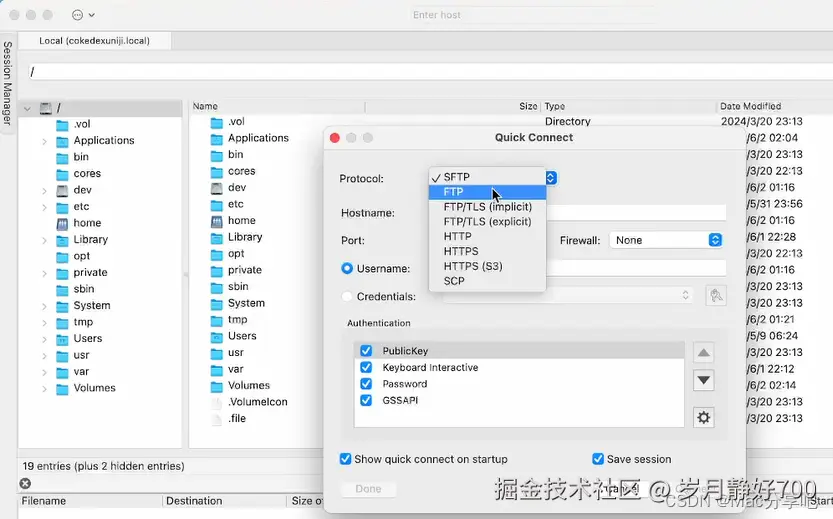
Task: Switch to Local (cokedexuniji.local) tab
Action: [x=95, y=40]
